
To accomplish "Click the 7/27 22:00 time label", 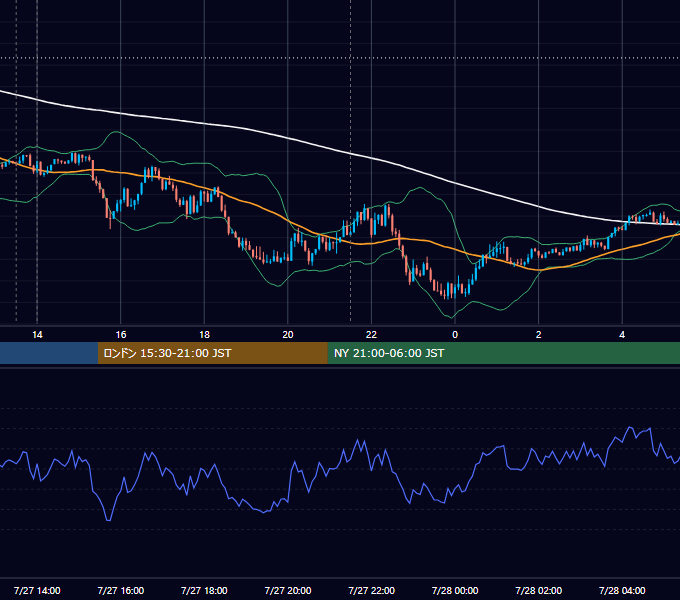I will pyautogui.click(x=372, y=590).
